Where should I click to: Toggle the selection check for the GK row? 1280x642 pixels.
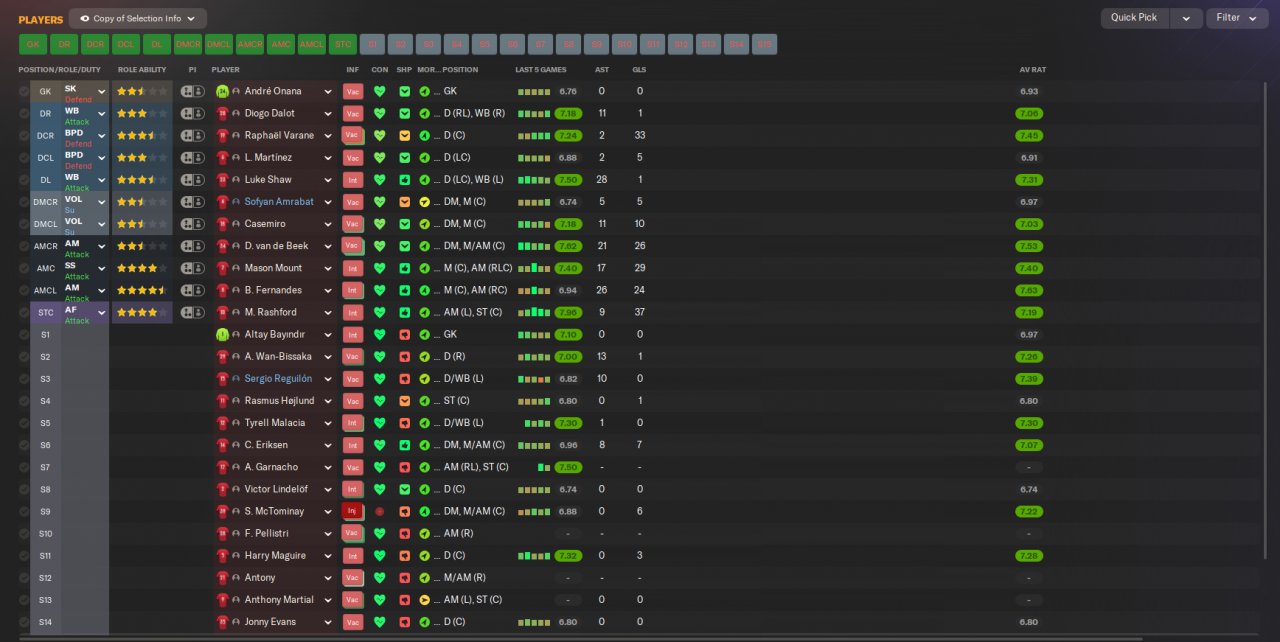click(24, 91)
